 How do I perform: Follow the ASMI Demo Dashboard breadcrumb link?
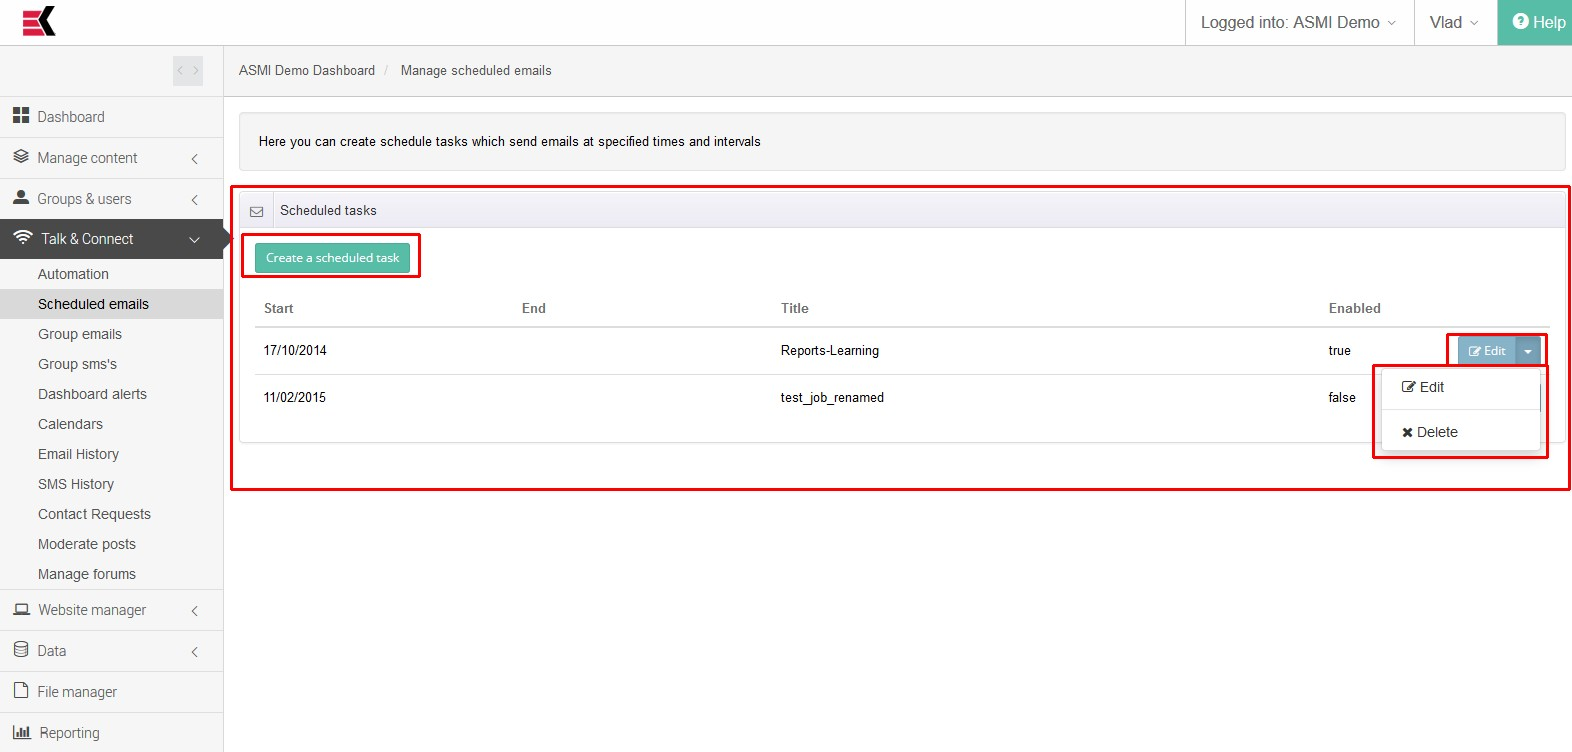(x=307, y=70)
